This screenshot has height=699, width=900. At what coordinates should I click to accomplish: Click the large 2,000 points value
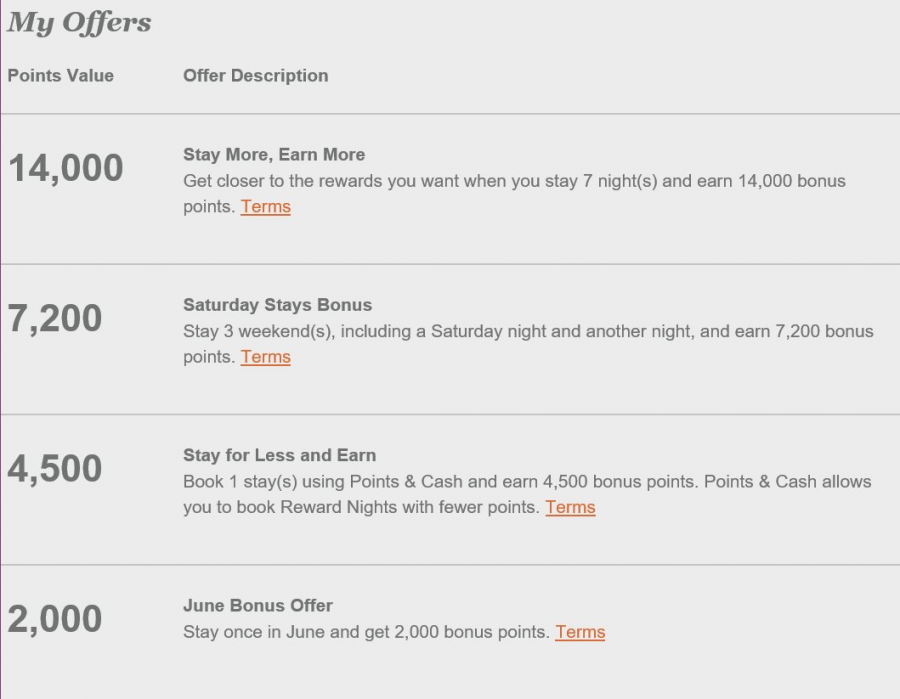(x=55, y=619)
